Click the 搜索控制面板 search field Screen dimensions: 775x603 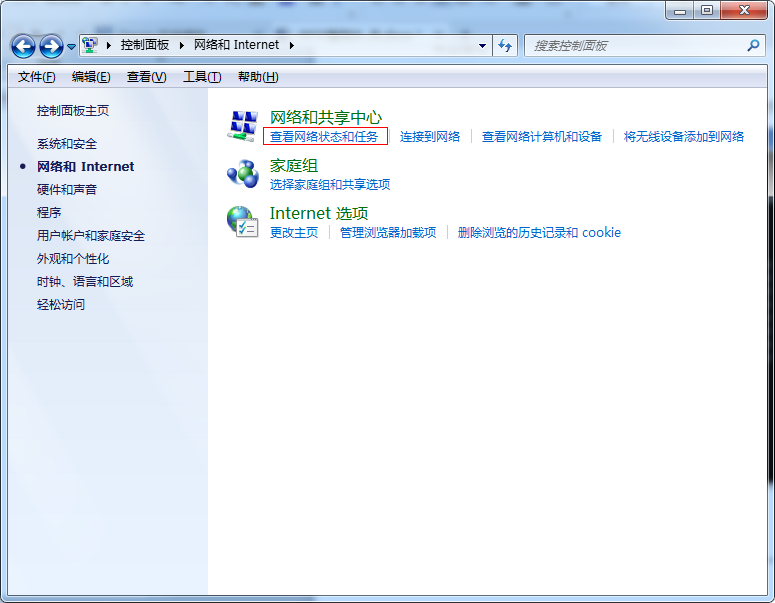coord(635,45)
